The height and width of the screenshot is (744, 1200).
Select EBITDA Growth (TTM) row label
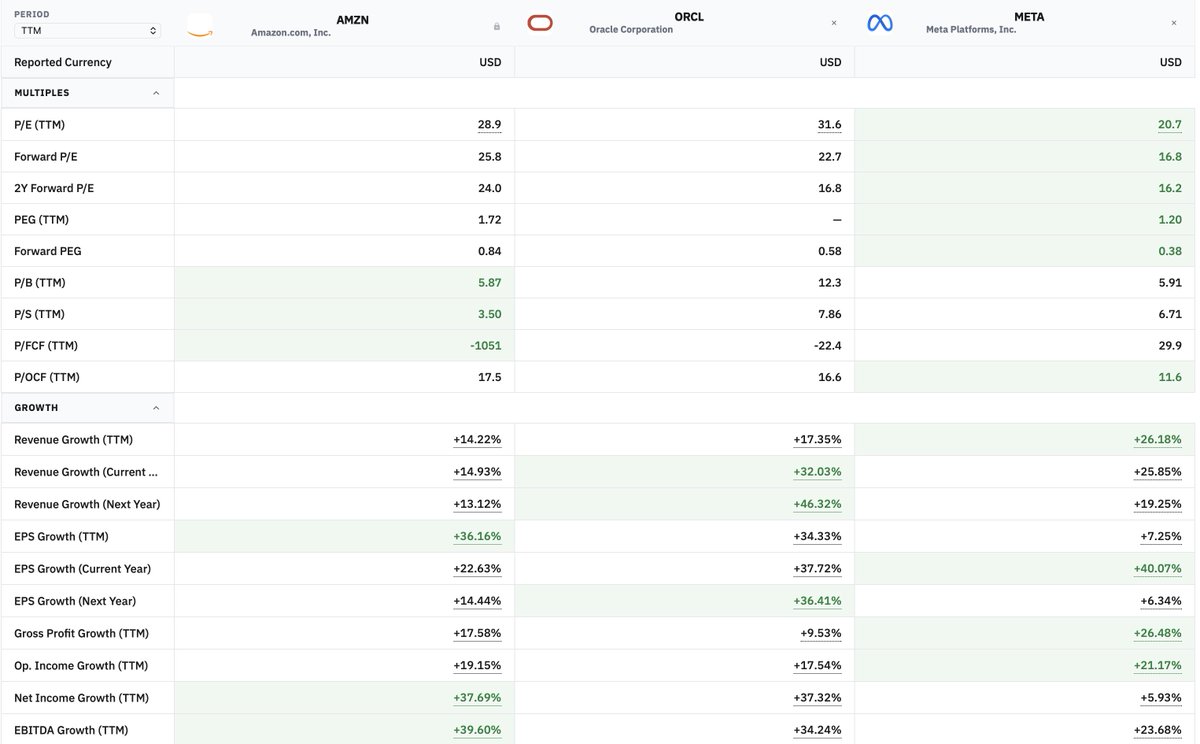[71, 730]
